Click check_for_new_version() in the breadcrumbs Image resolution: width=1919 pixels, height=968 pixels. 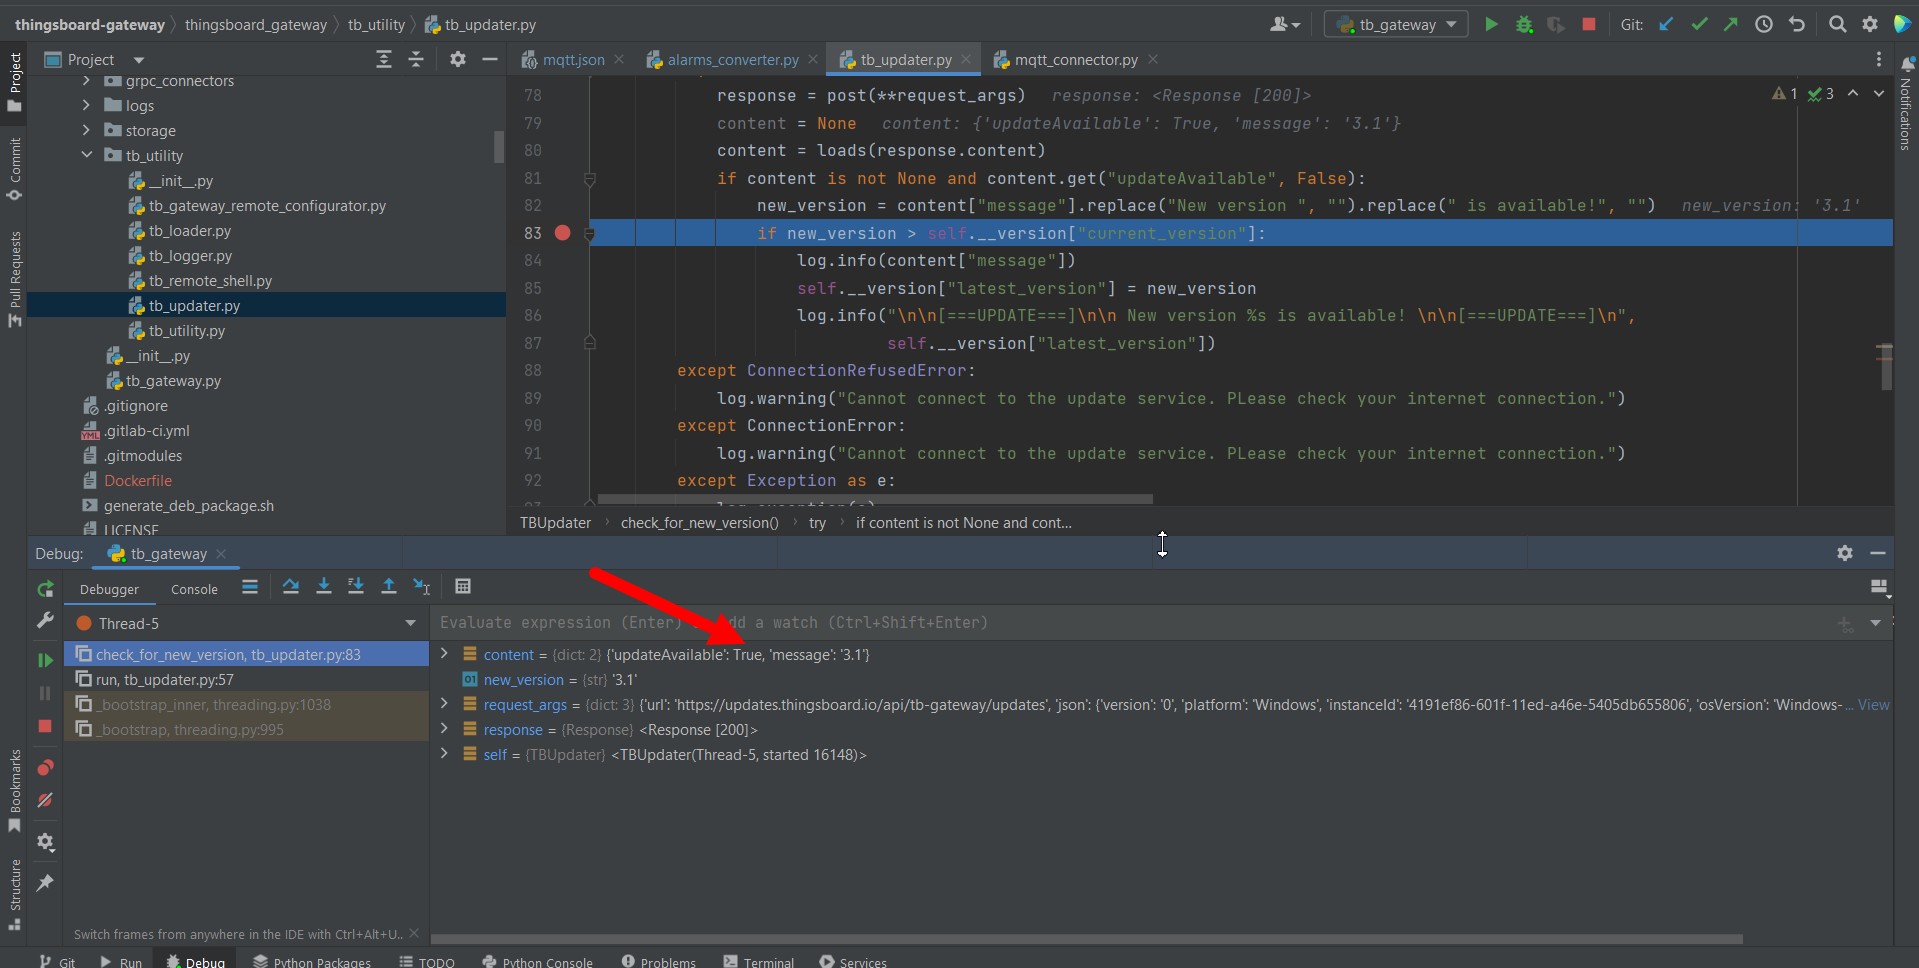click(x=700, y=523)
